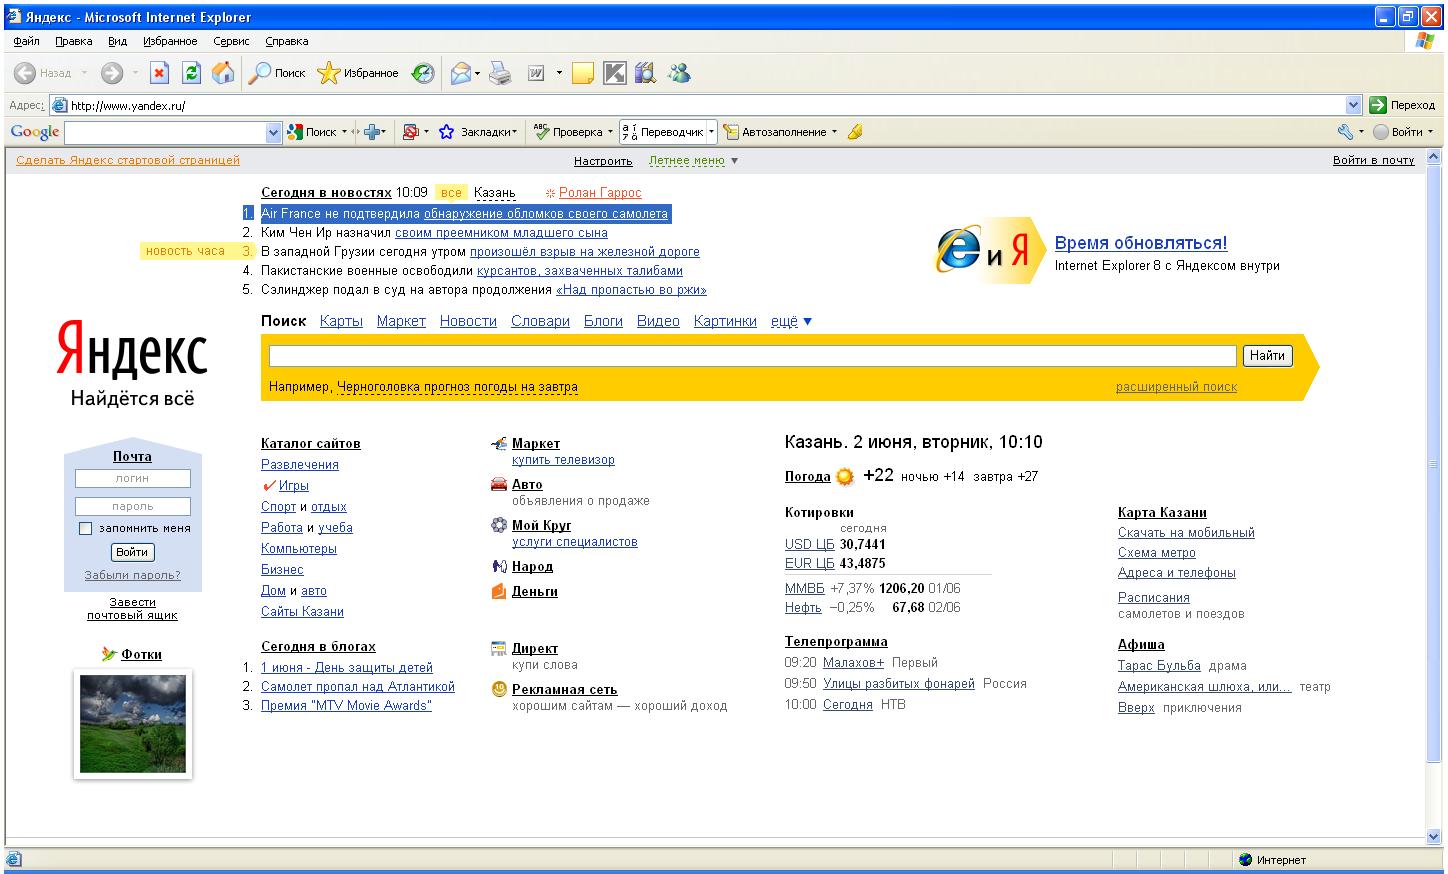Image resolution: width=1448 pixels, height=874 pixels.
Task: Click the Найти search button
Action: pos(1267,355)
